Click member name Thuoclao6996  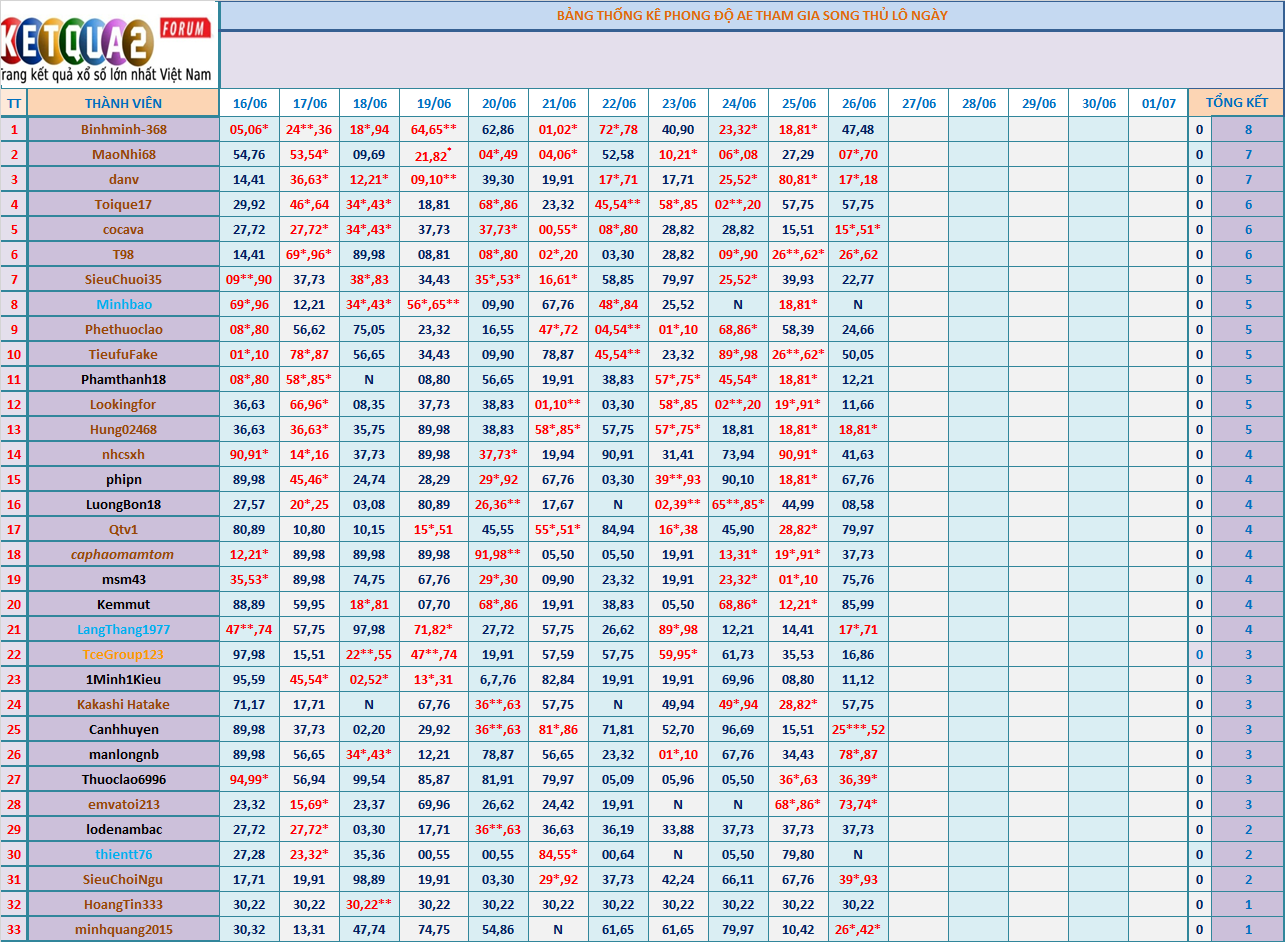pos(123,779)
